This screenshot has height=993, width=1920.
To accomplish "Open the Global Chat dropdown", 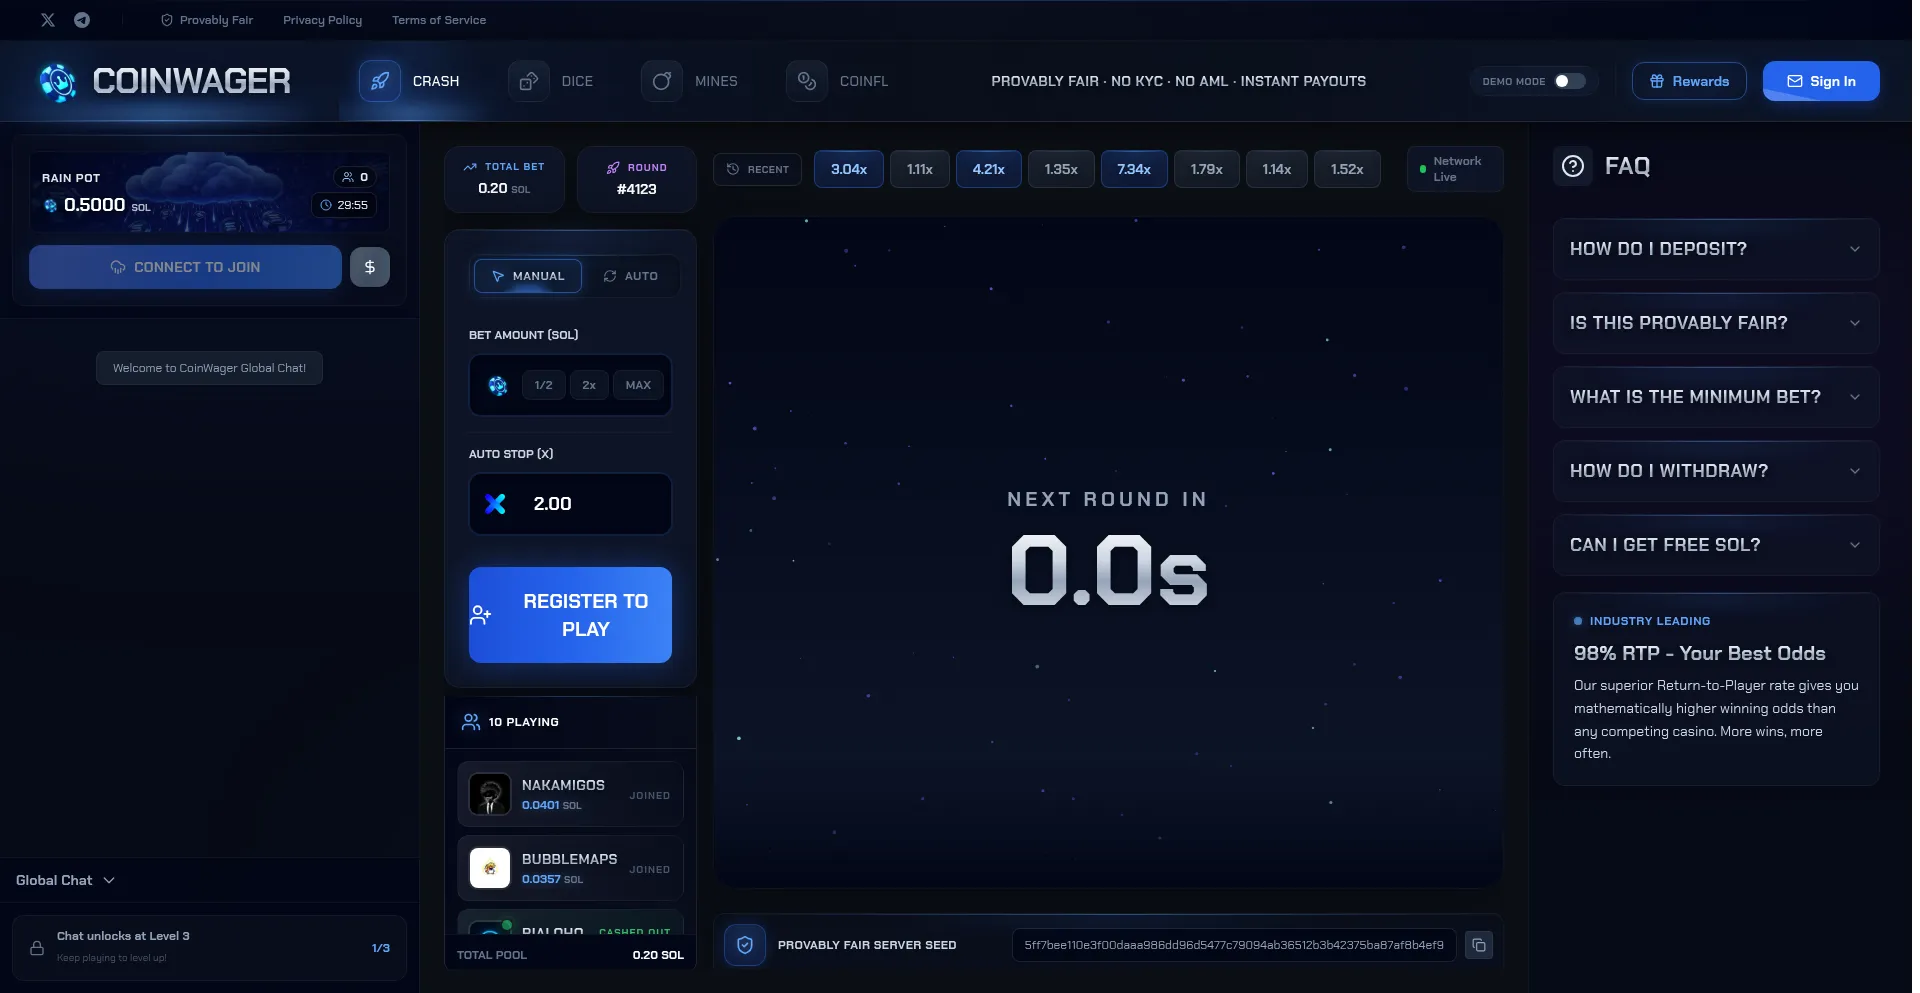I will pyautogui.click(x=65, y=880).
